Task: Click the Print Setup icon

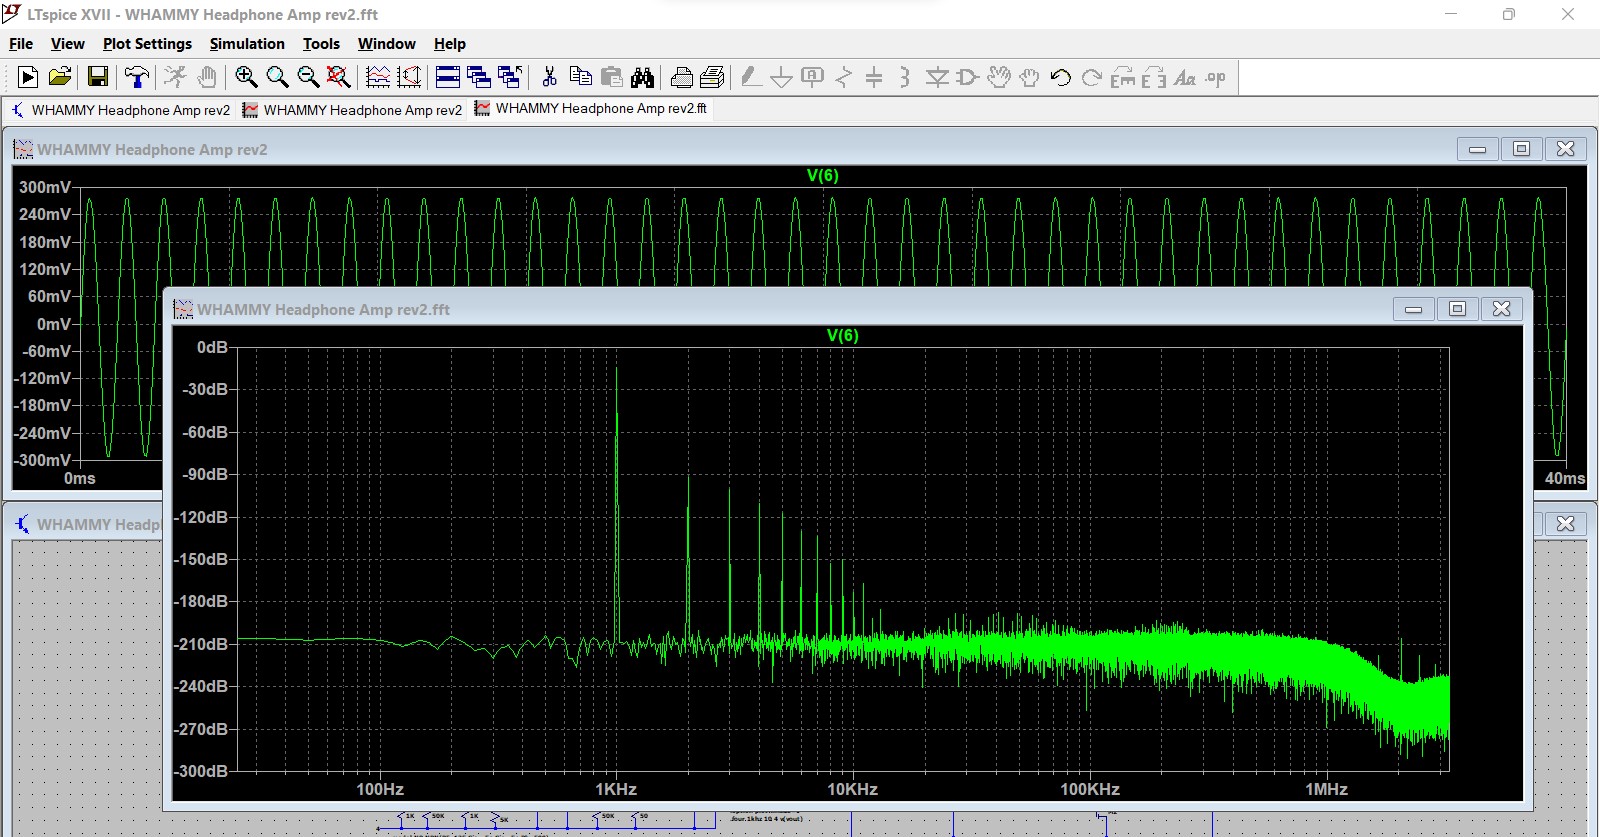Action: (x=682, y=77)
